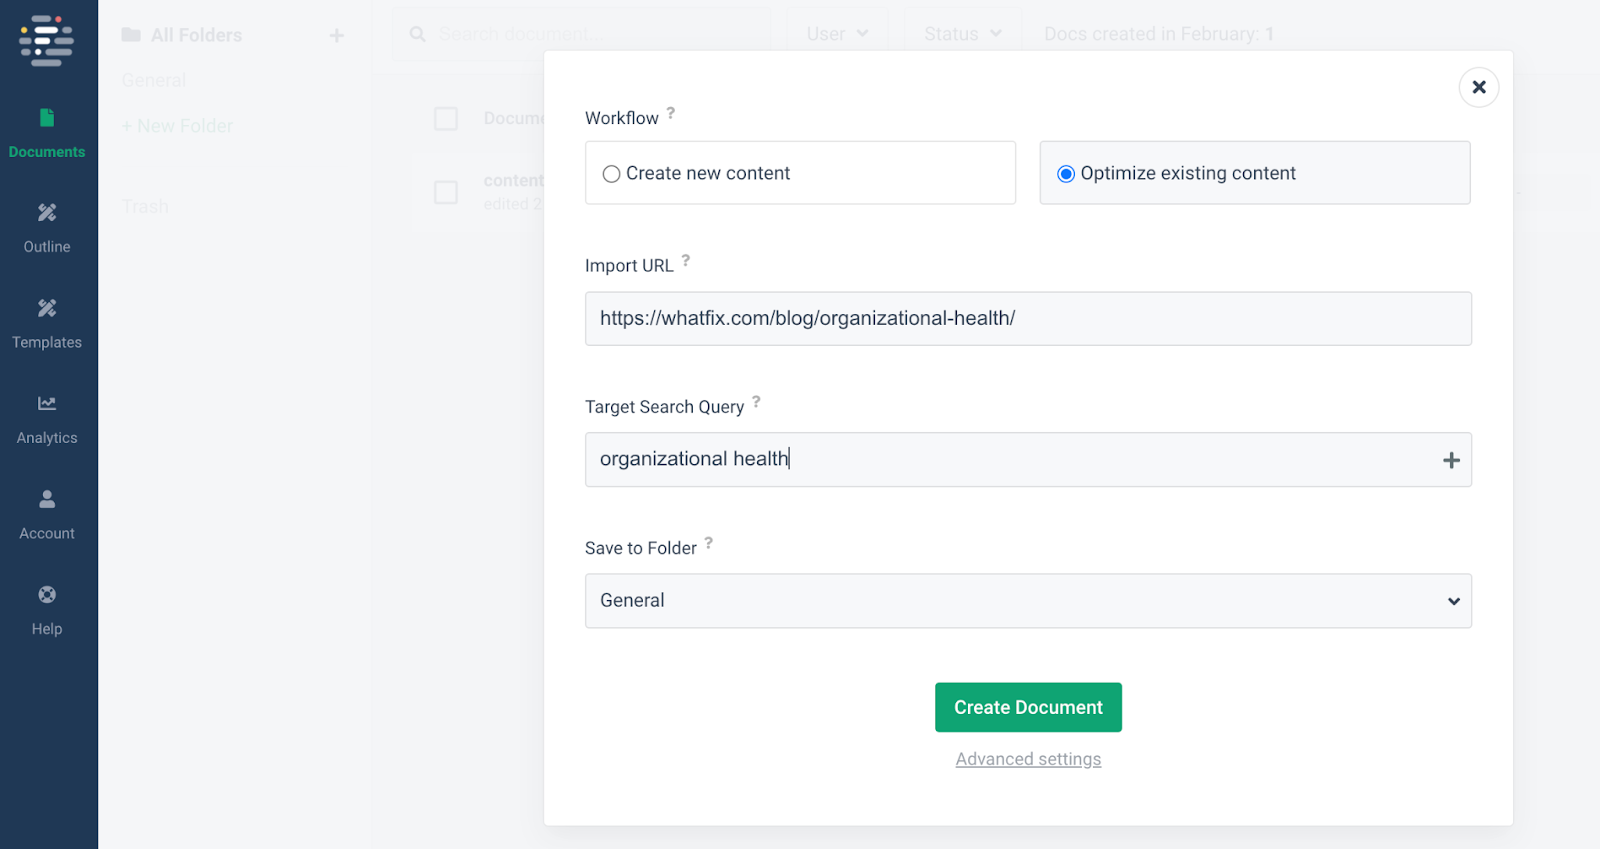Click the help question mark beside Workflow
This screenshot has width=1600, height=849.
click(x=671, y=113)
